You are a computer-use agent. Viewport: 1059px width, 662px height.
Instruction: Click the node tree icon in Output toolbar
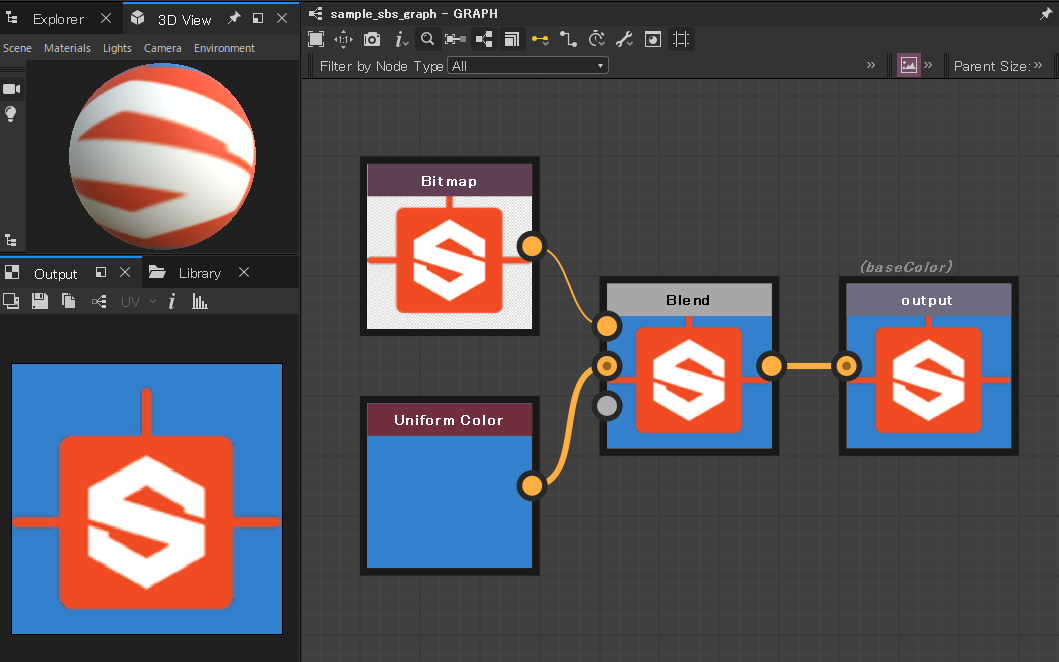tap(99, 301)
